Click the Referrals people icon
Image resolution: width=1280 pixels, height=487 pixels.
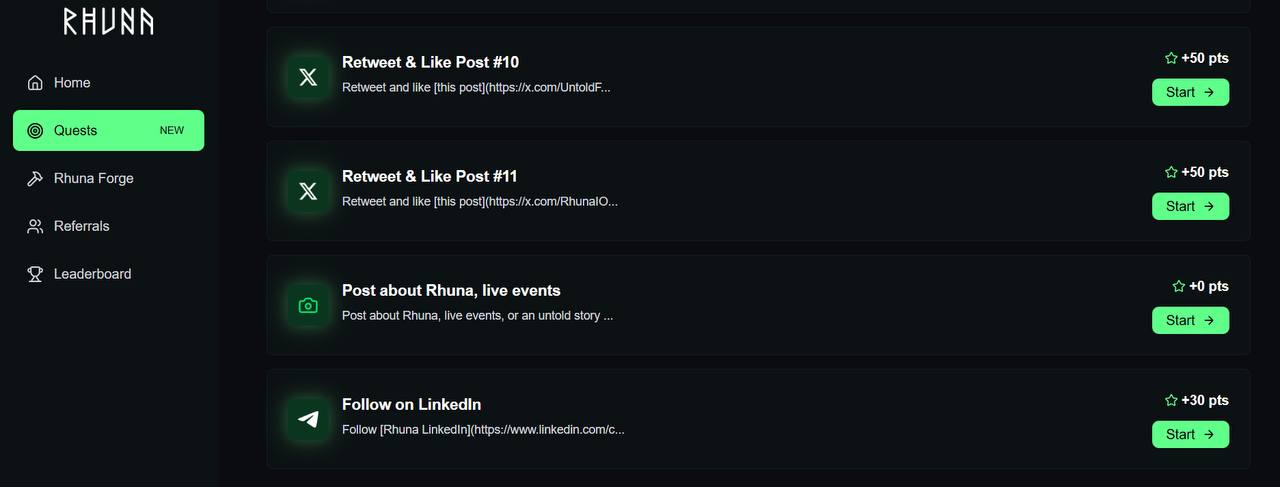point(35,227)
